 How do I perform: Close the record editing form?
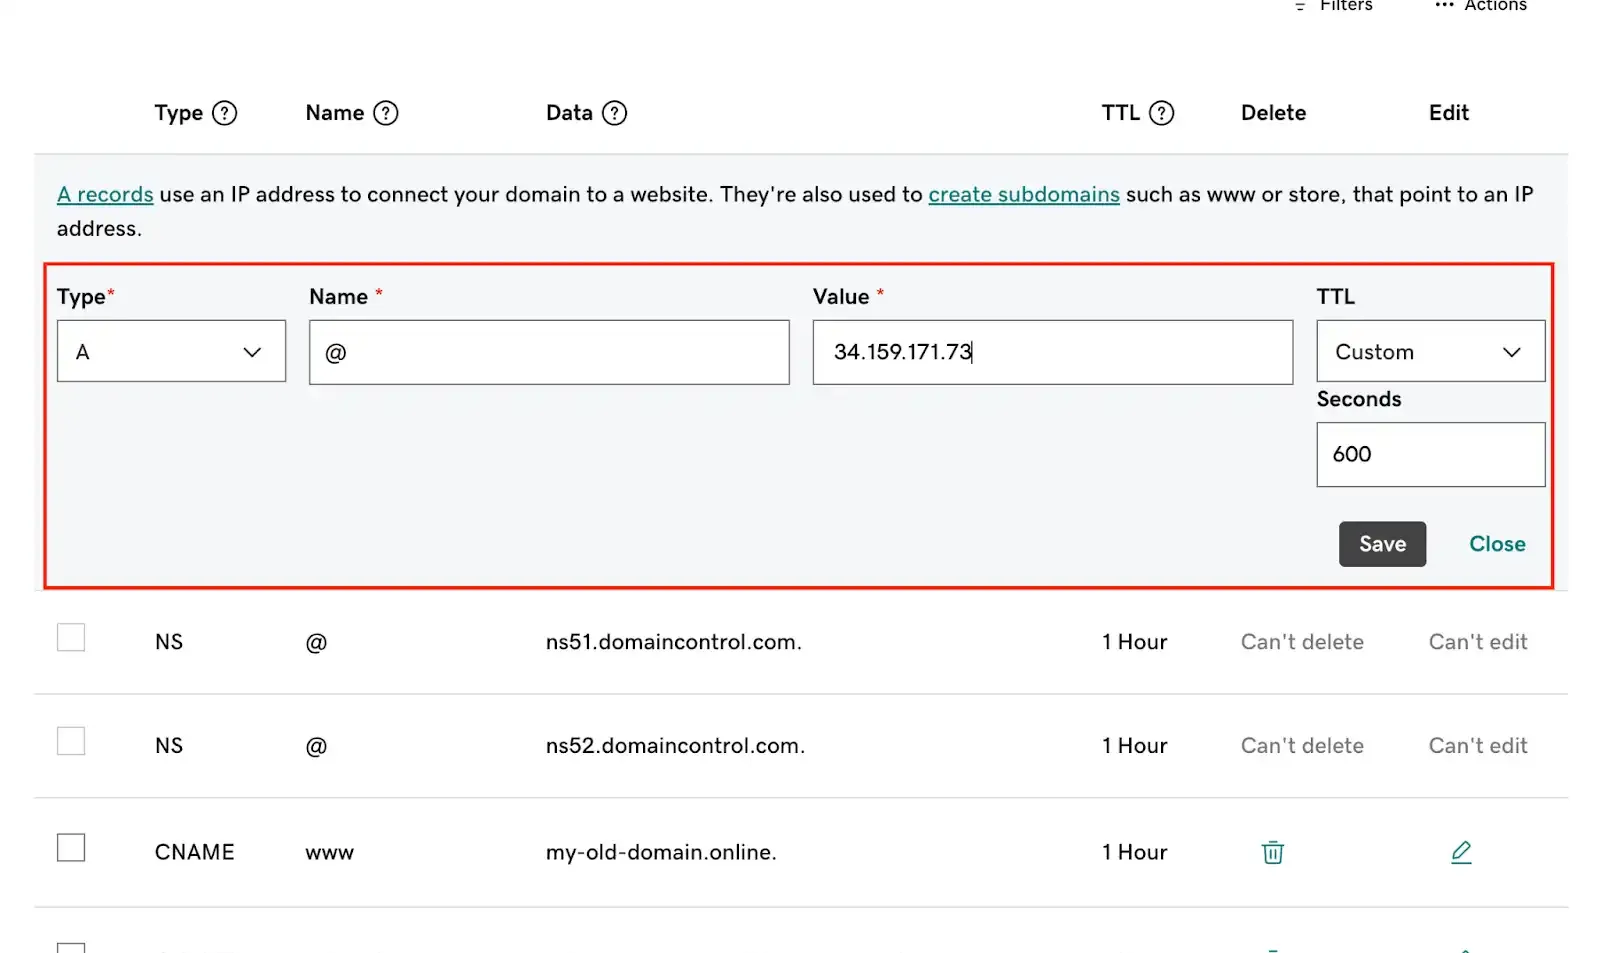tap(1496, 544)
